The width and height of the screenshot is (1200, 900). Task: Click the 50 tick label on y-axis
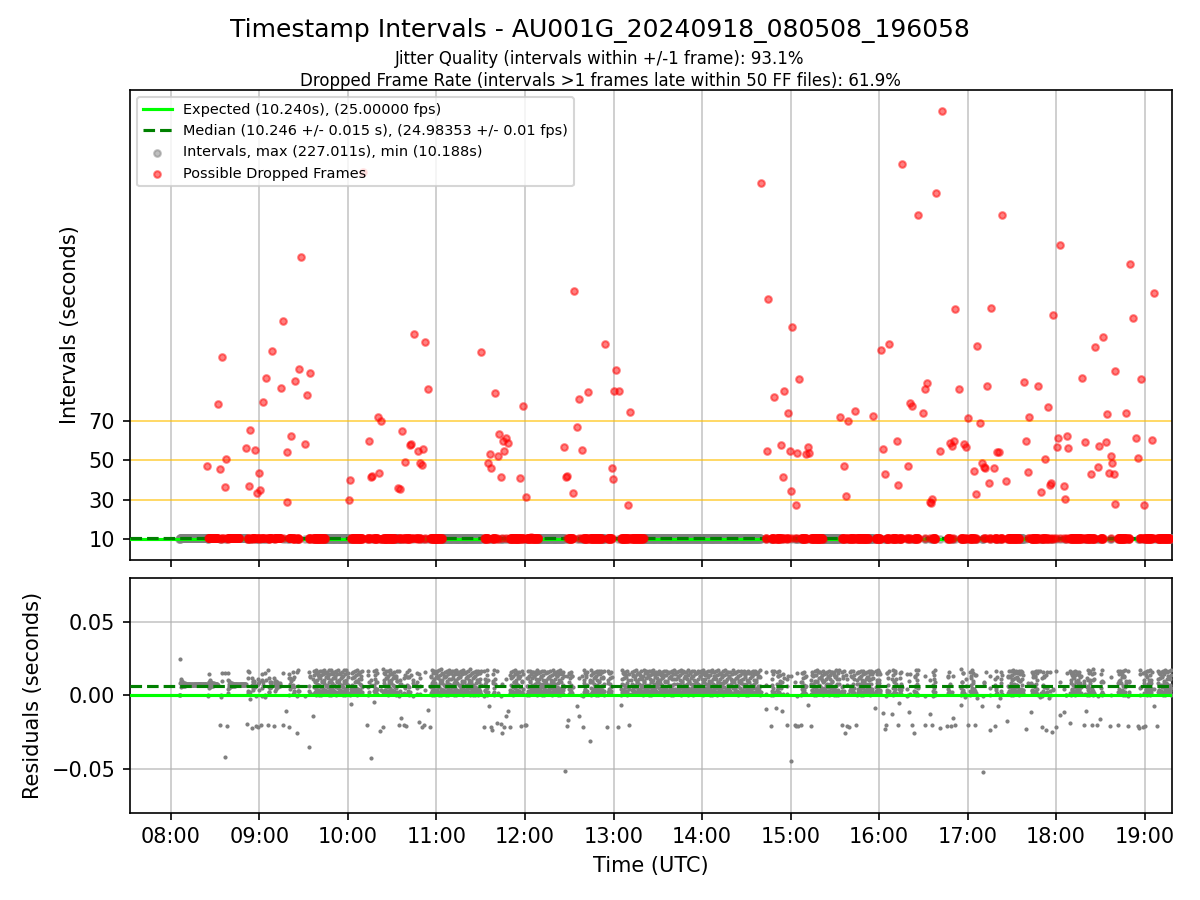click(x=103, y=460)
